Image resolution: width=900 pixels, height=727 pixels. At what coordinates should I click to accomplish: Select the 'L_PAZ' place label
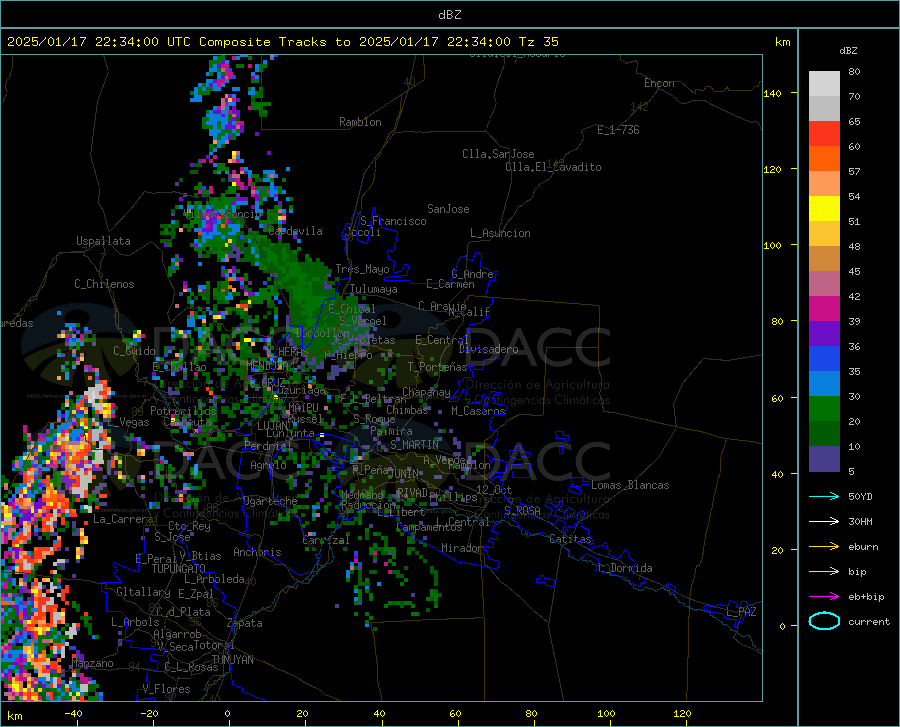(x=741, y=612)
